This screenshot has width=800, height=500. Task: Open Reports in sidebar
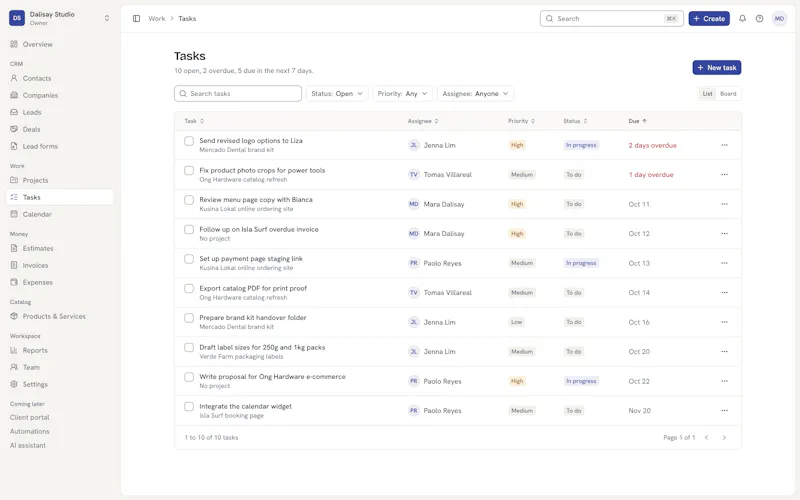(60, 350)
